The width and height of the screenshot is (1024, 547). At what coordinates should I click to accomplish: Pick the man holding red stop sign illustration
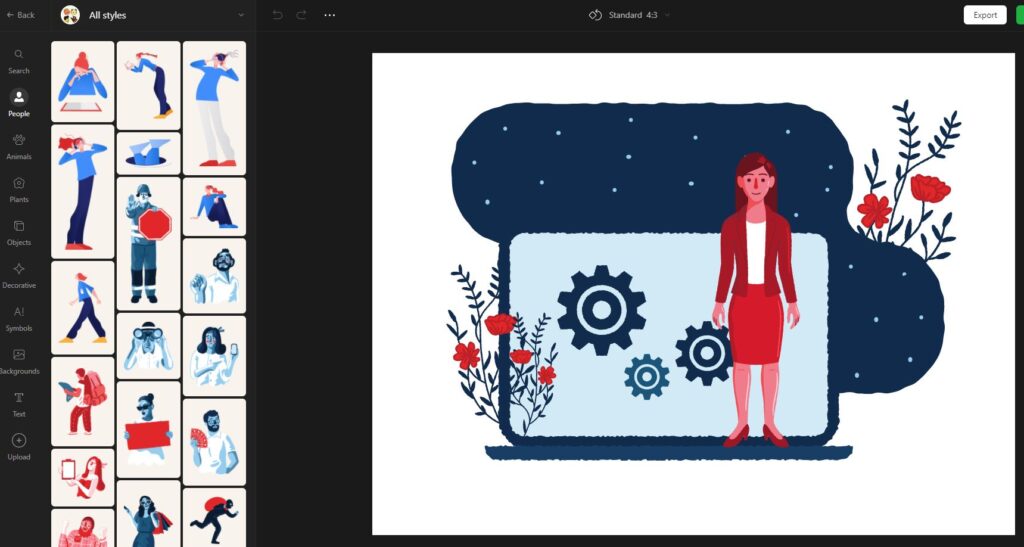point(148,243)
